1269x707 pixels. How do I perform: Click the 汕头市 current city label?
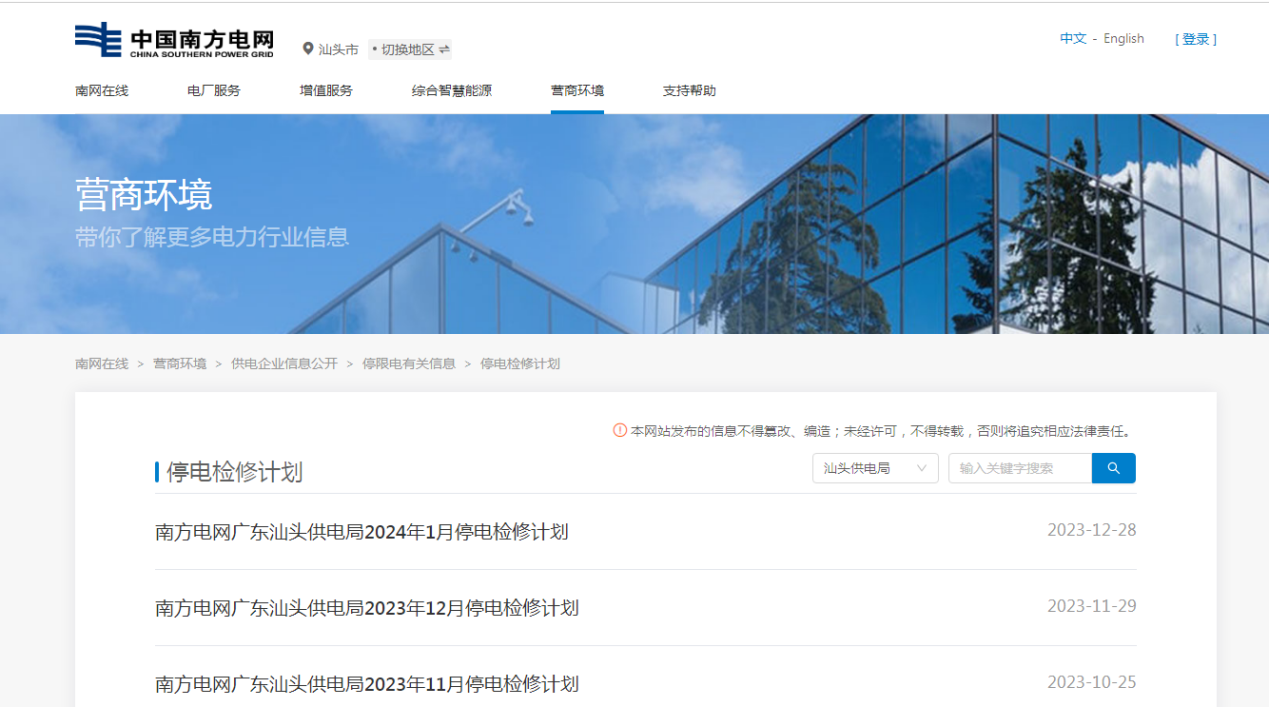(x=338, y=49)
